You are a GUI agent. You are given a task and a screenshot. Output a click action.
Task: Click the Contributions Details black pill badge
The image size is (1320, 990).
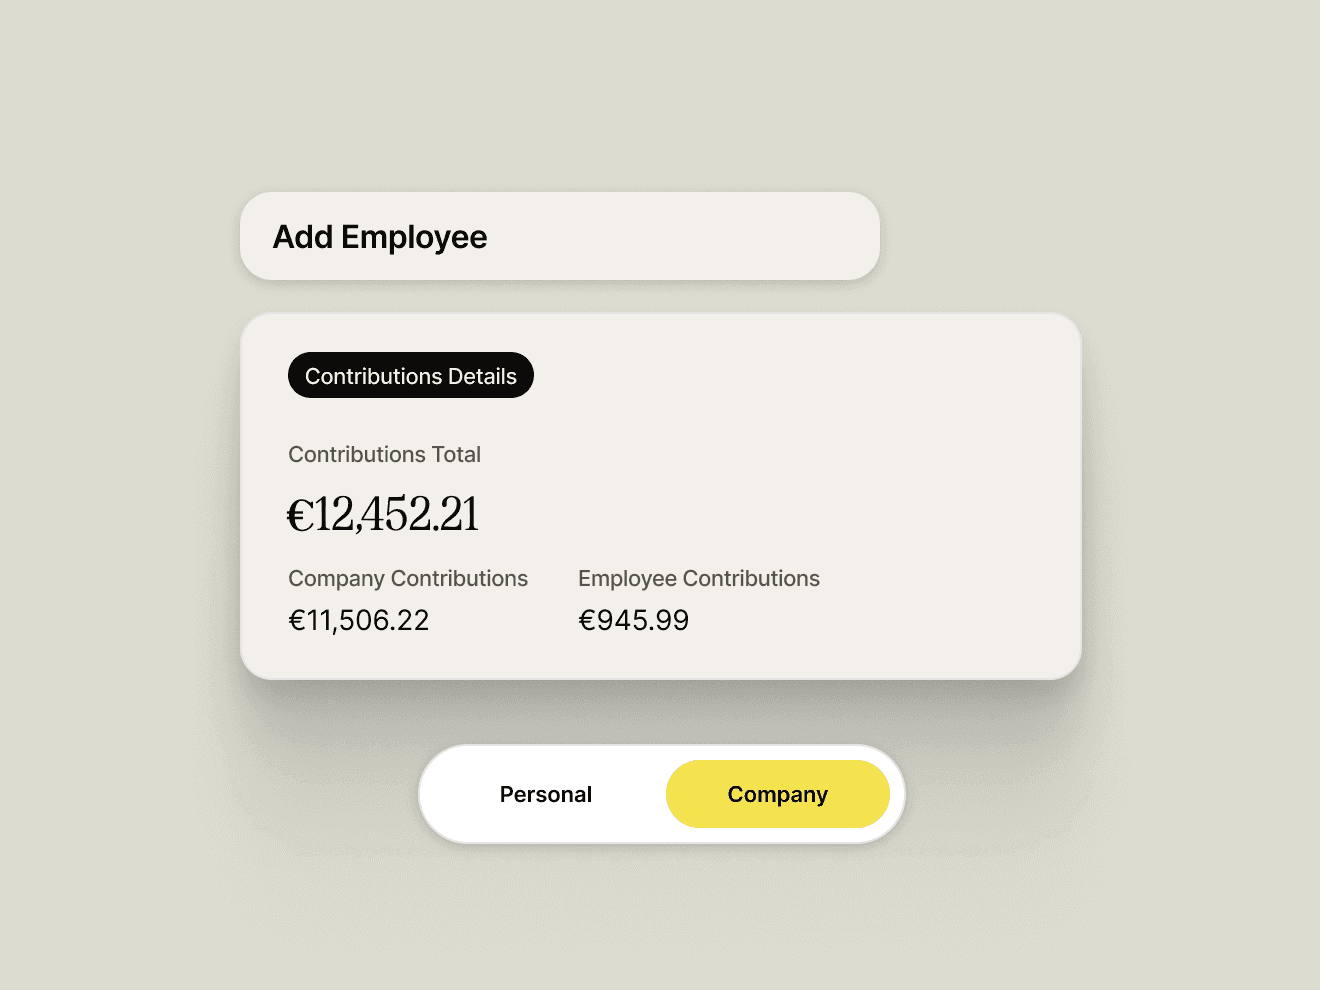(x=410, y=375)
